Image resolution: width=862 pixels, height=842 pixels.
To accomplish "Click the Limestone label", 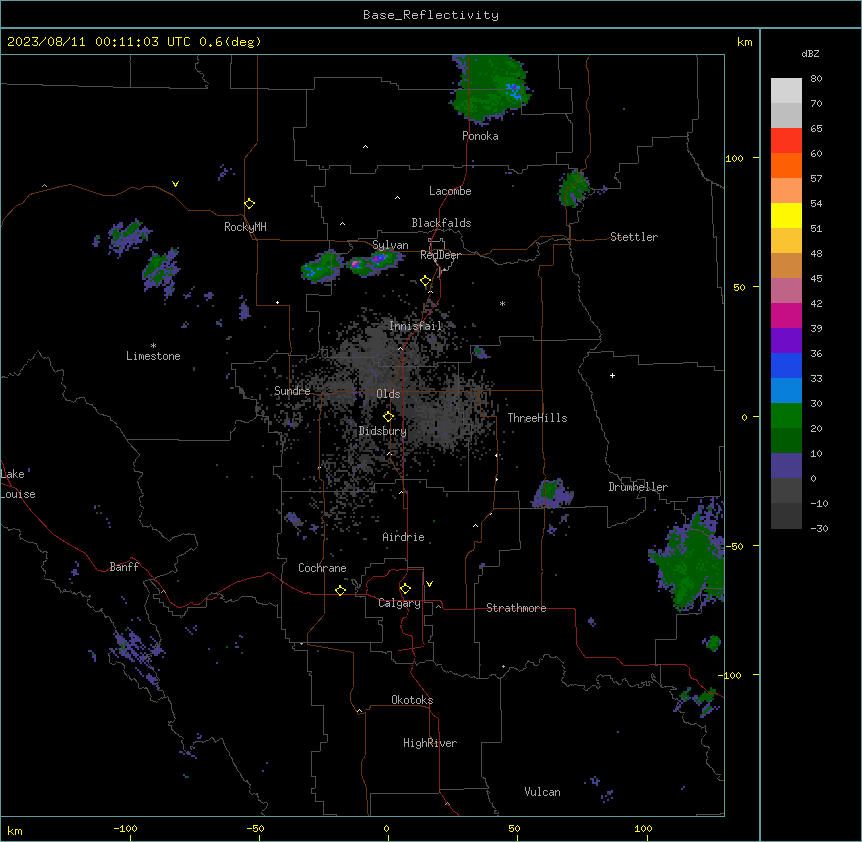I will (153, 356).
